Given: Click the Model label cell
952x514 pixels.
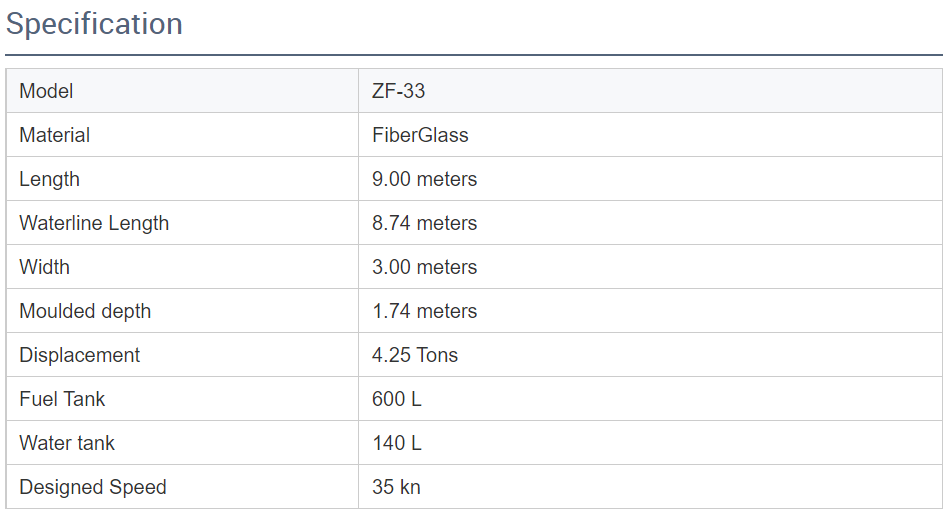Looking at the screenshot, I should coord(46,91).
